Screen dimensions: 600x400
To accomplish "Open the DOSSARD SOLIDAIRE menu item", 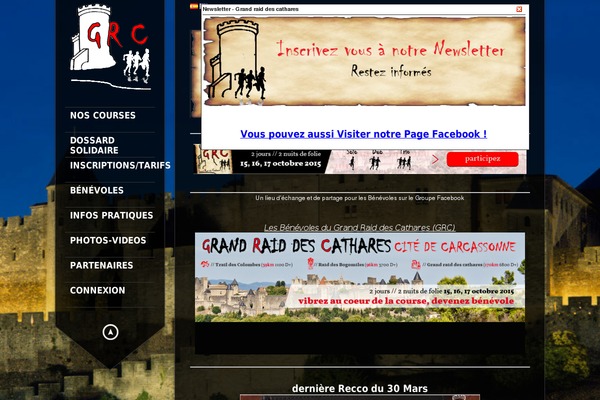I will (94, 145).
